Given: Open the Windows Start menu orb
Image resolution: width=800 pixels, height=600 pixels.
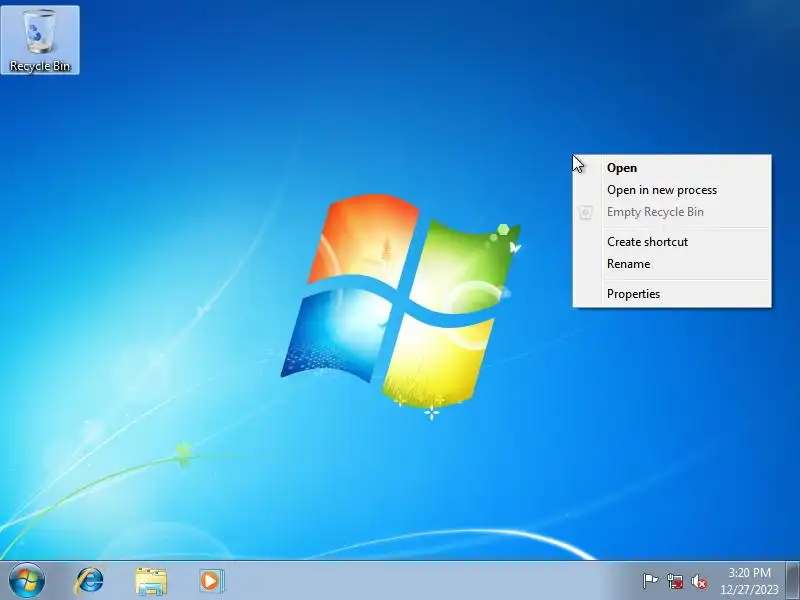Looking at the screenshot, I should pyautogui.click(x=27, y=581).
